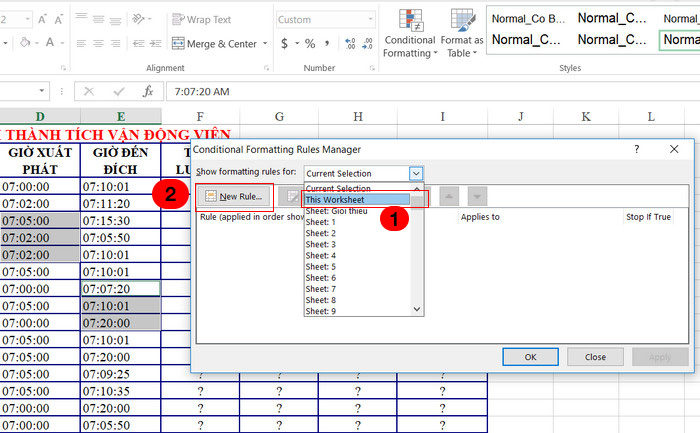Screen dimensions: 700x433
Task: Click Merge & Center button
Action: [x=215, y=44]
